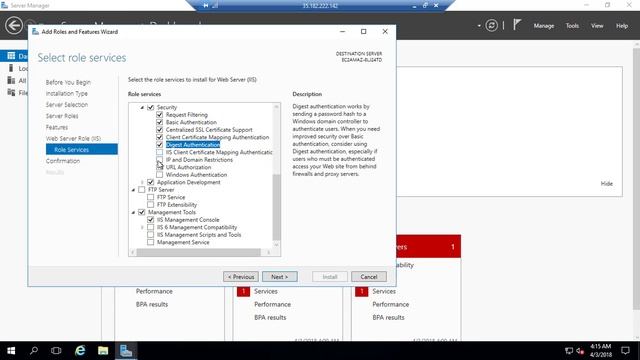Open the dropdown arrow beside refresh icon
Viewport: 640px width, 360px height.
pos(479,26)
